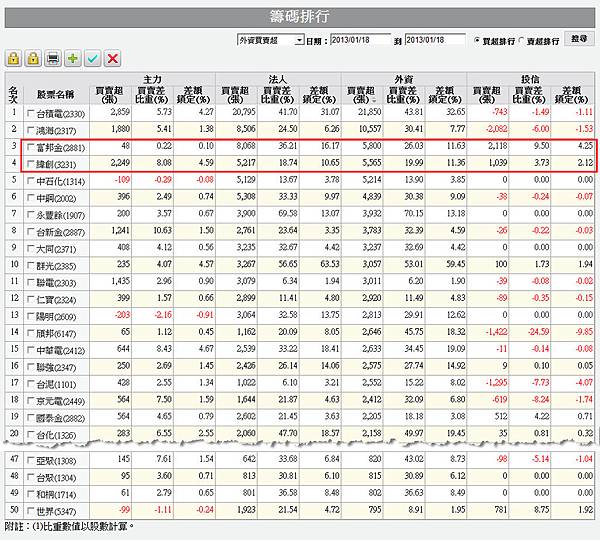Click the stock name 台積電(2330)
This screenshot has width=600, height=540.
[x=60, y=114]
